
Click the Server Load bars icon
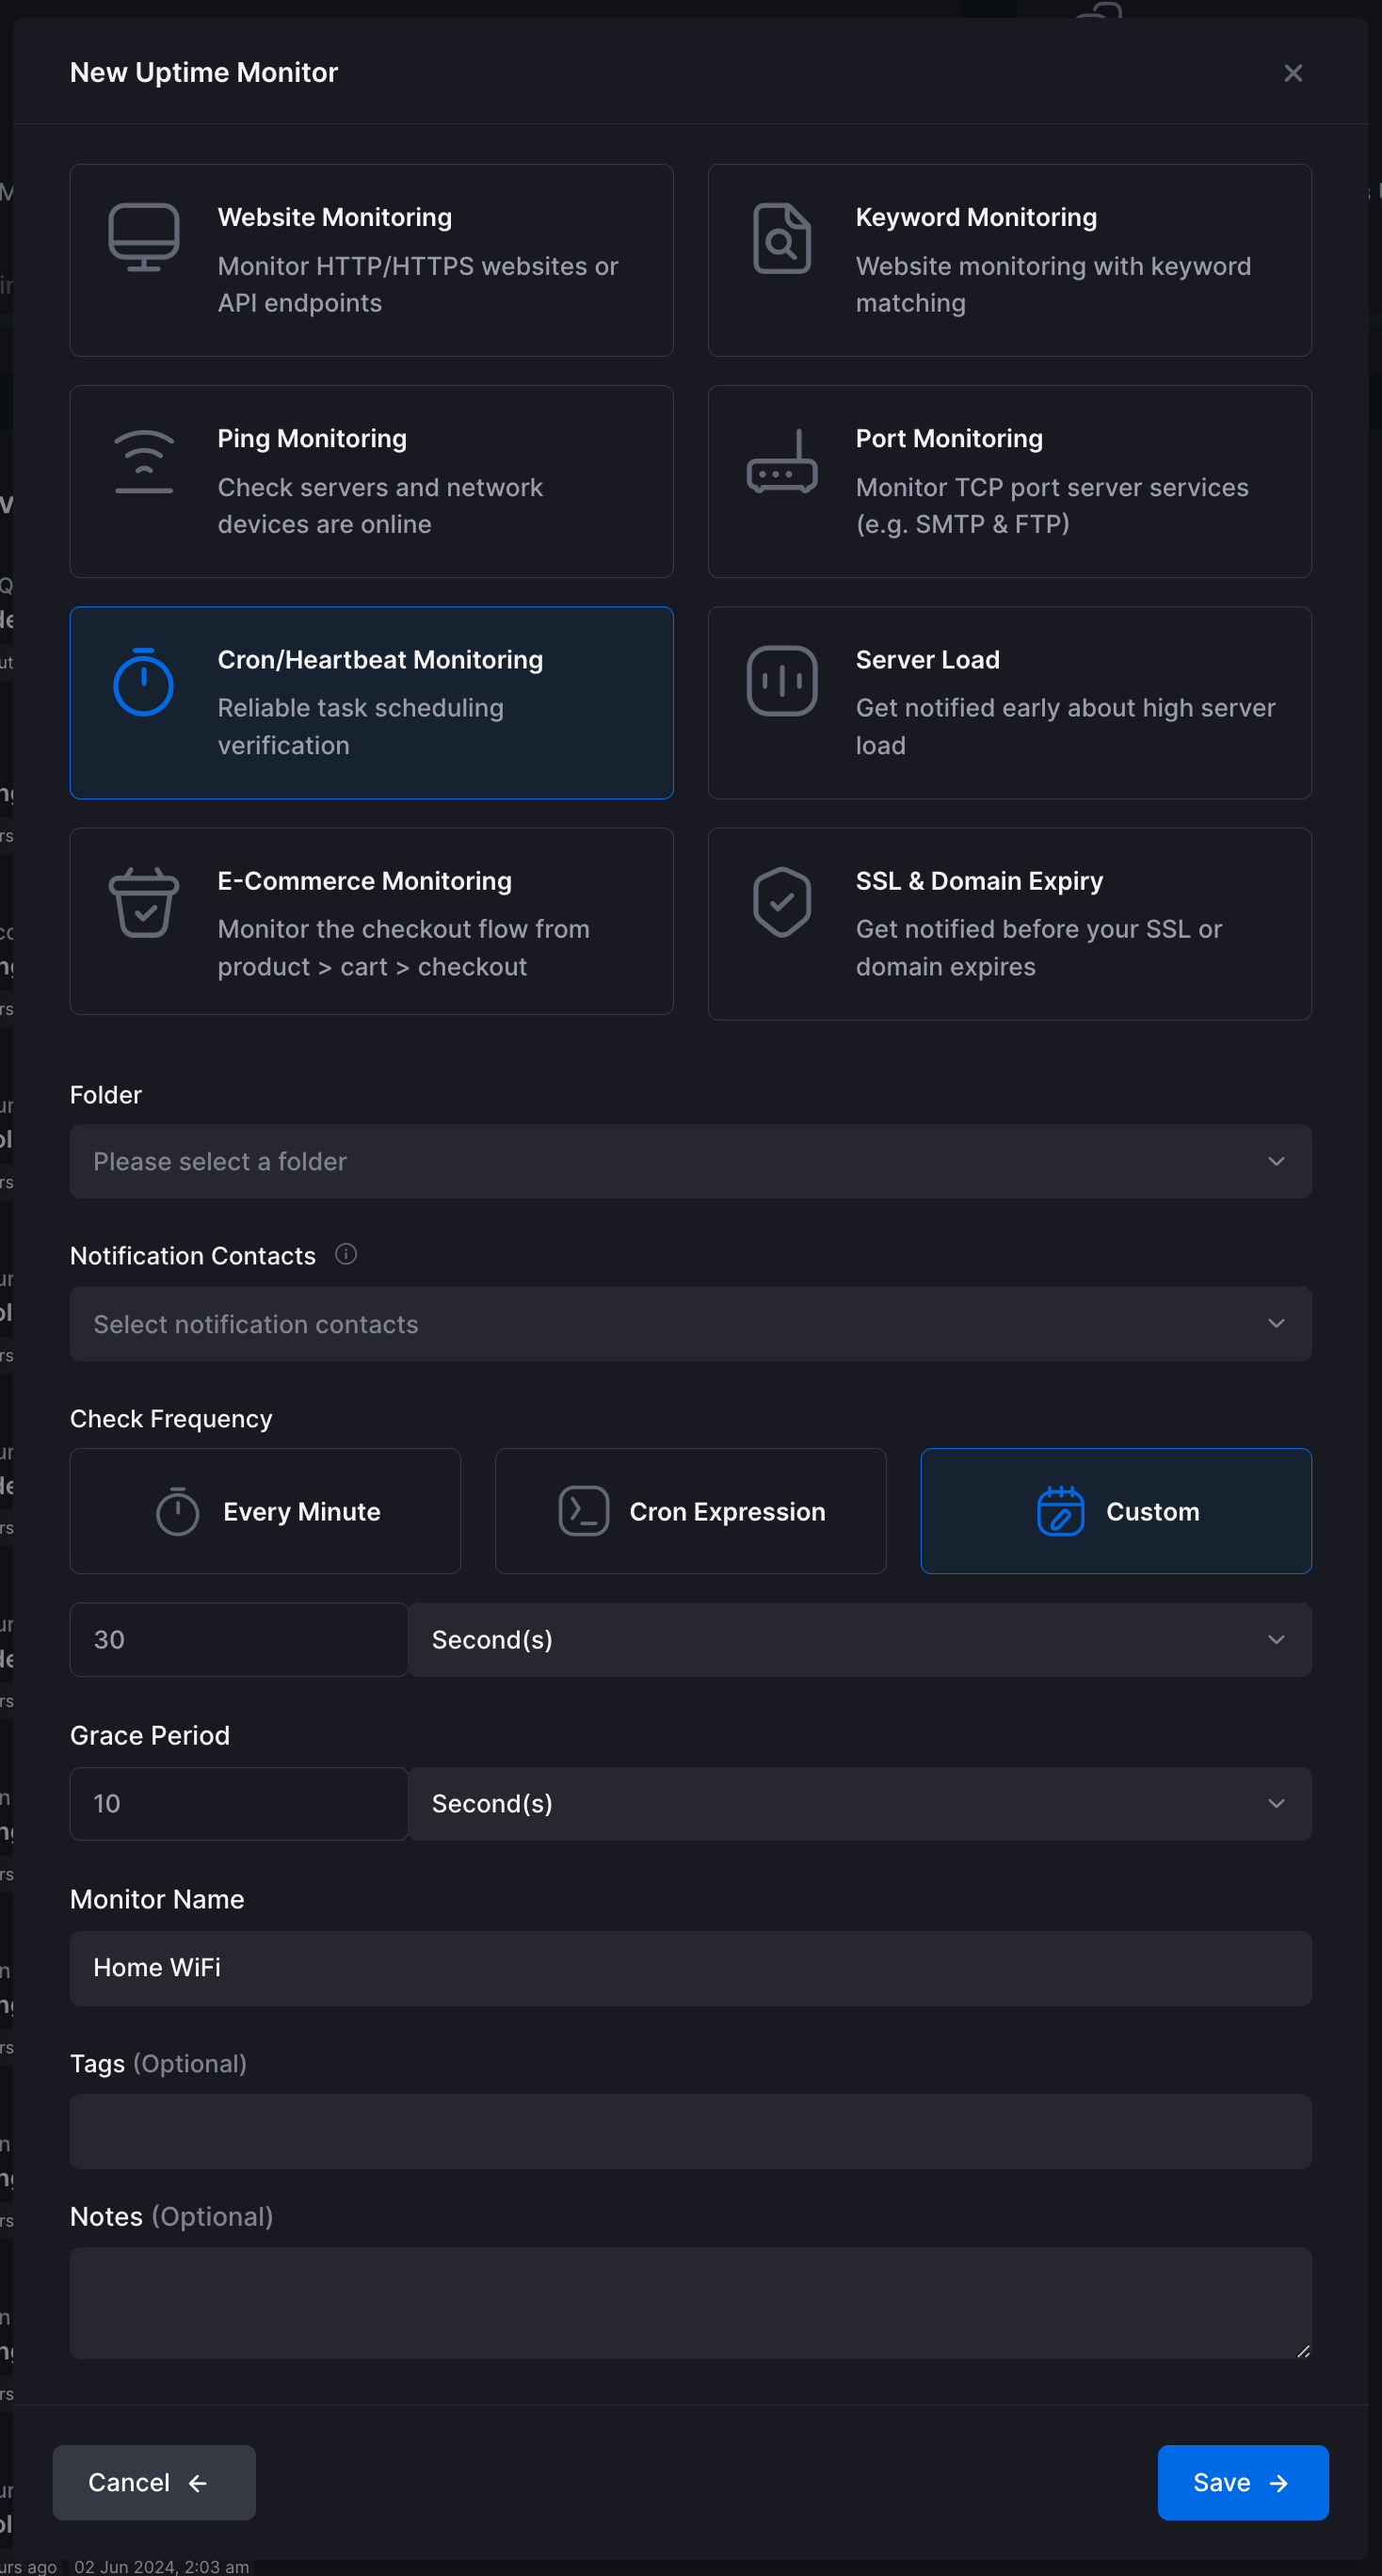(782, 681)
